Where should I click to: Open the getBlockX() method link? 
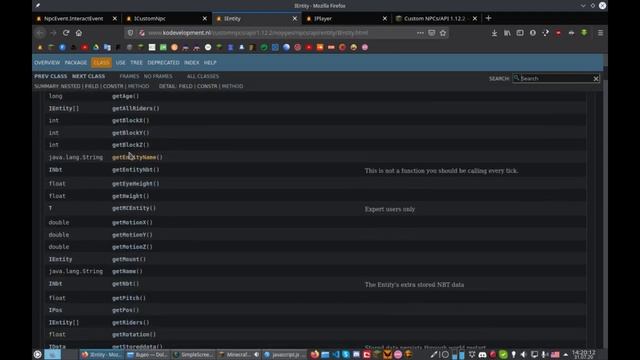[131, 120]
